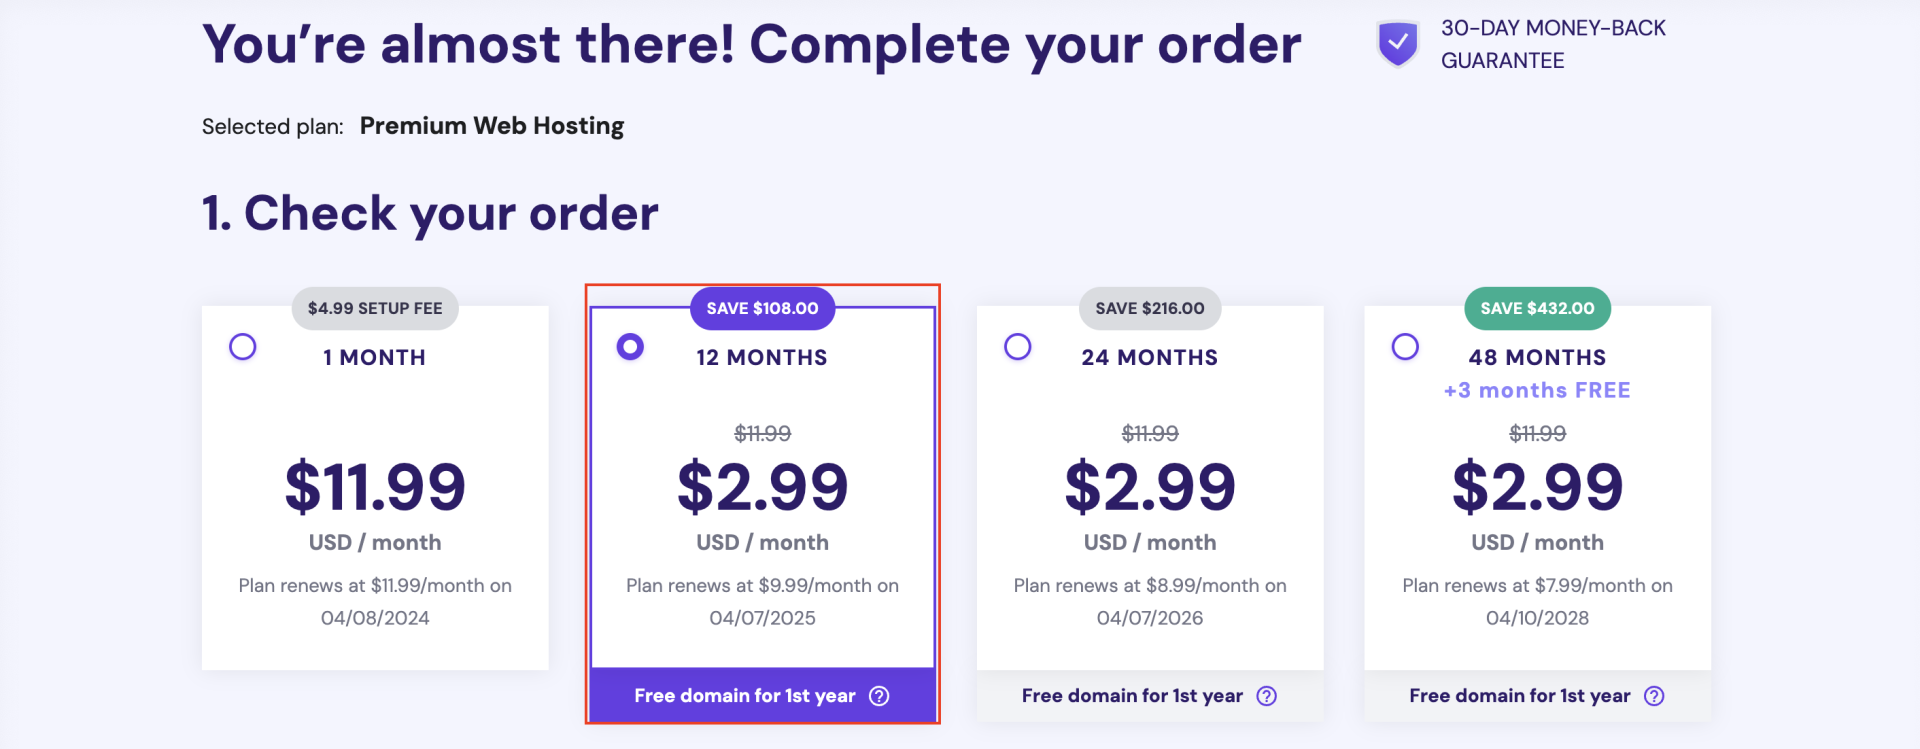Click the green SAVE $432.00 badge
This screenshot has width=1920, height=749.
(x=1537, y=308)
